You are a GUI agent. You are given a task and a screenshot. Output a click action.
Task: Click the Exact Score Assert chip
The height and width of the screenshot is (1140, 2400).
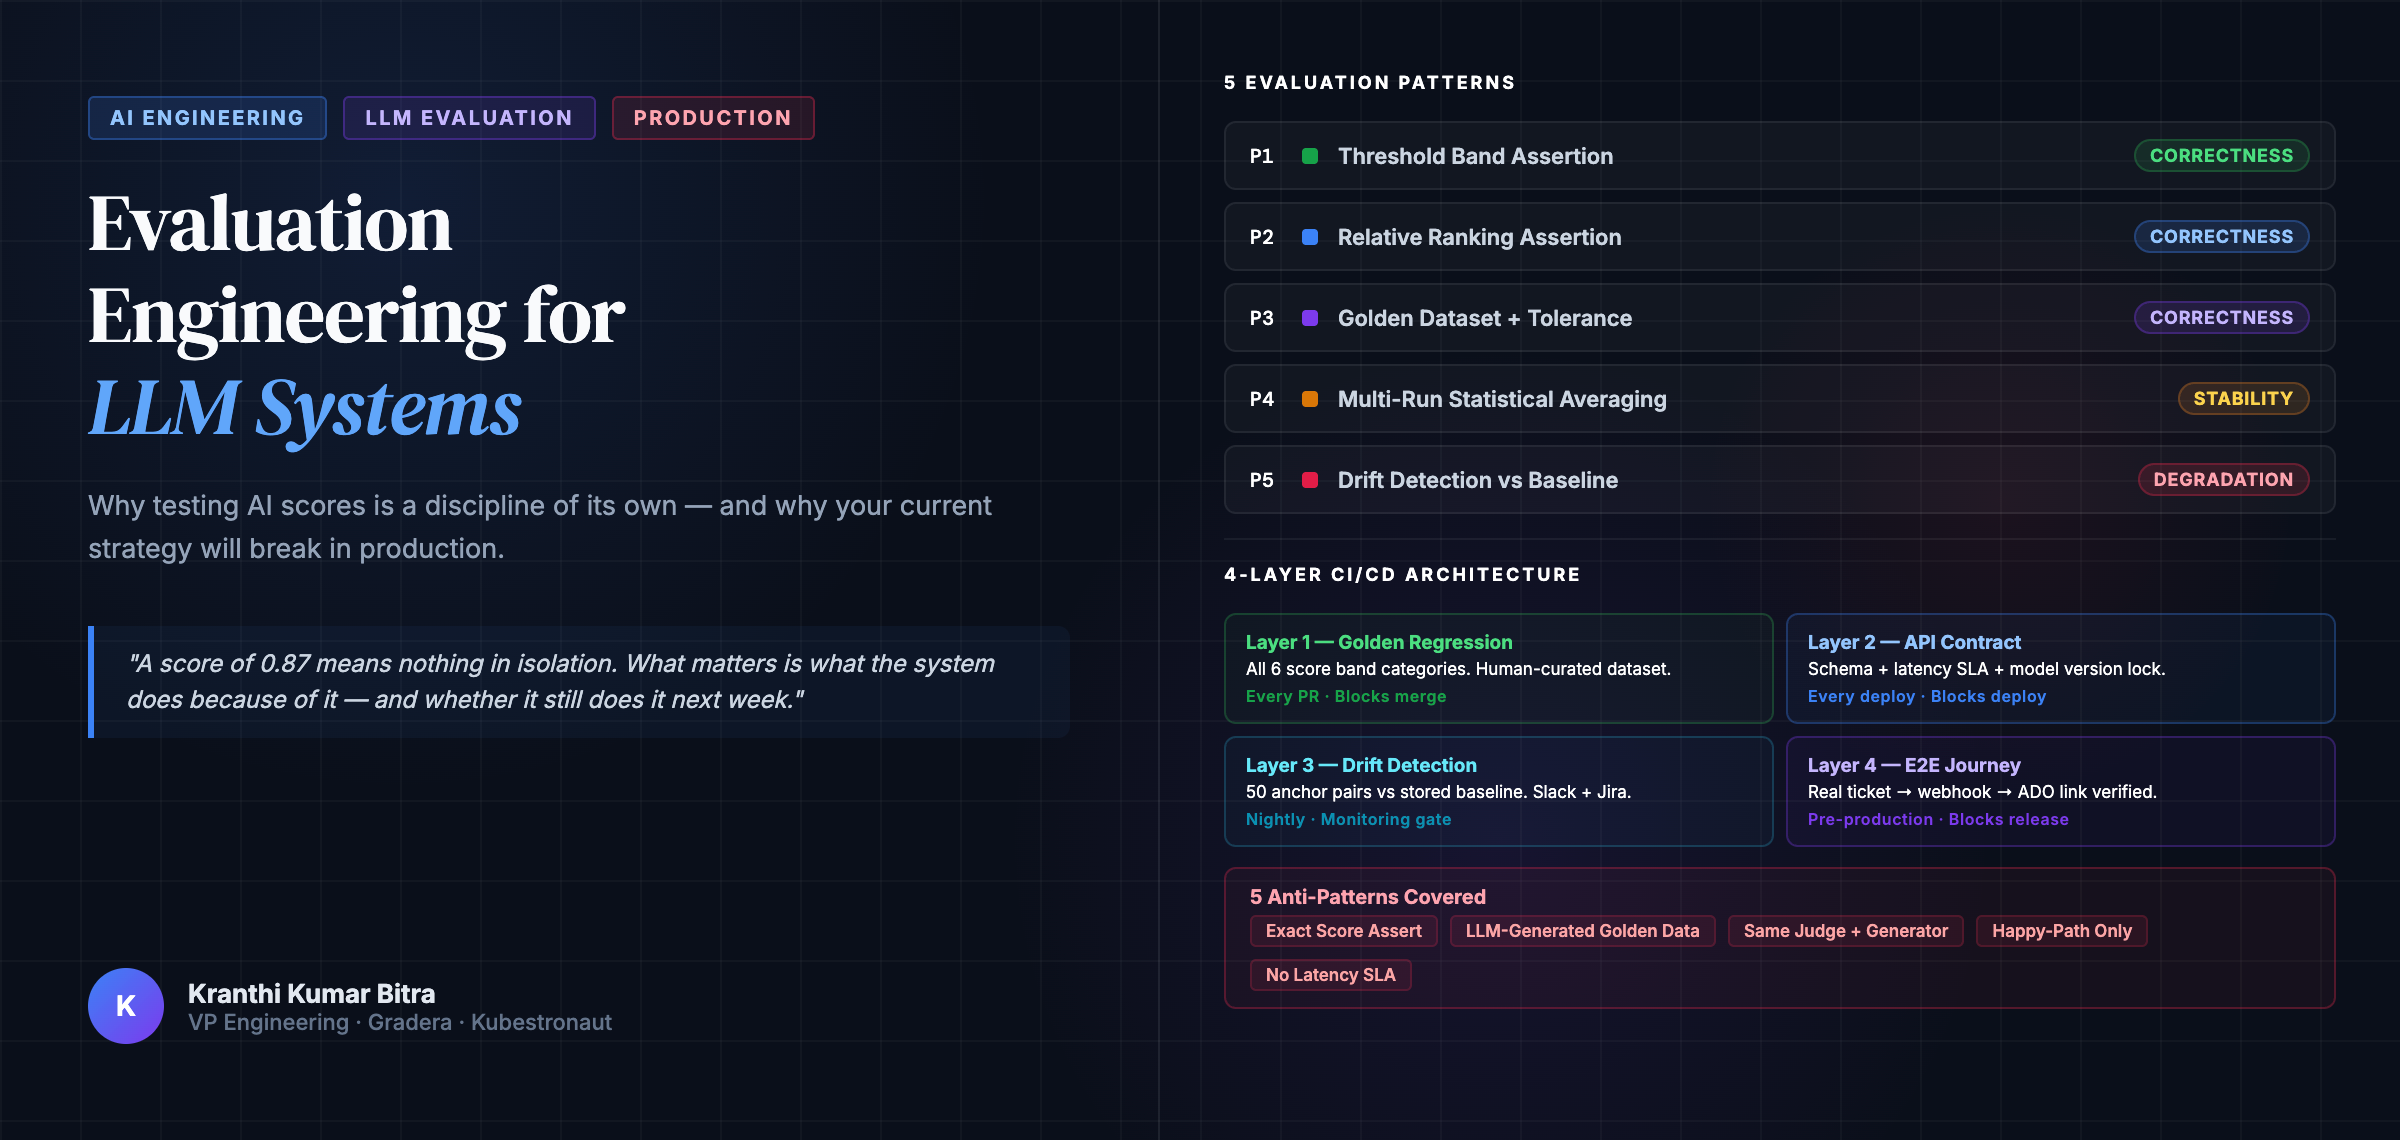click(1343, 931)
